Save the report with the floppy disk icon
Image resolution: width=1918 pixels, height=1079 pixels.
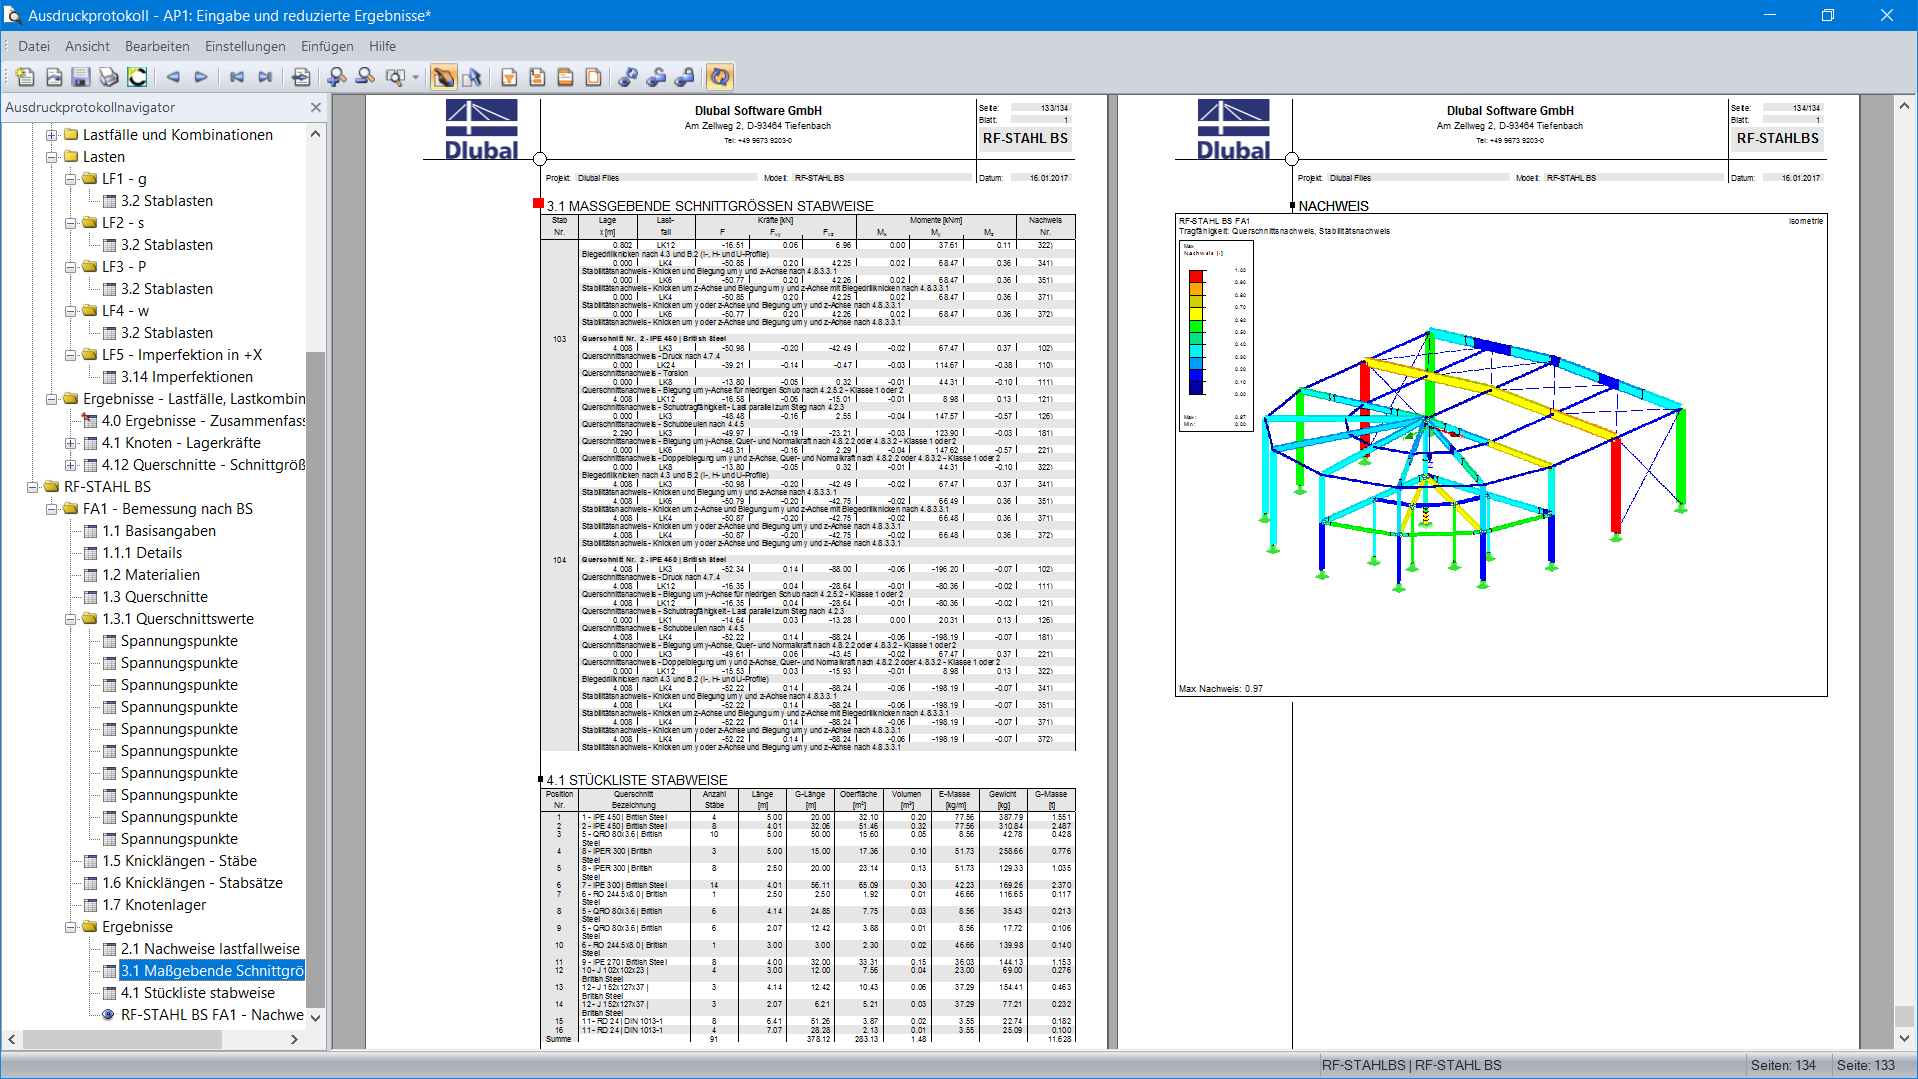coord(81,77)
